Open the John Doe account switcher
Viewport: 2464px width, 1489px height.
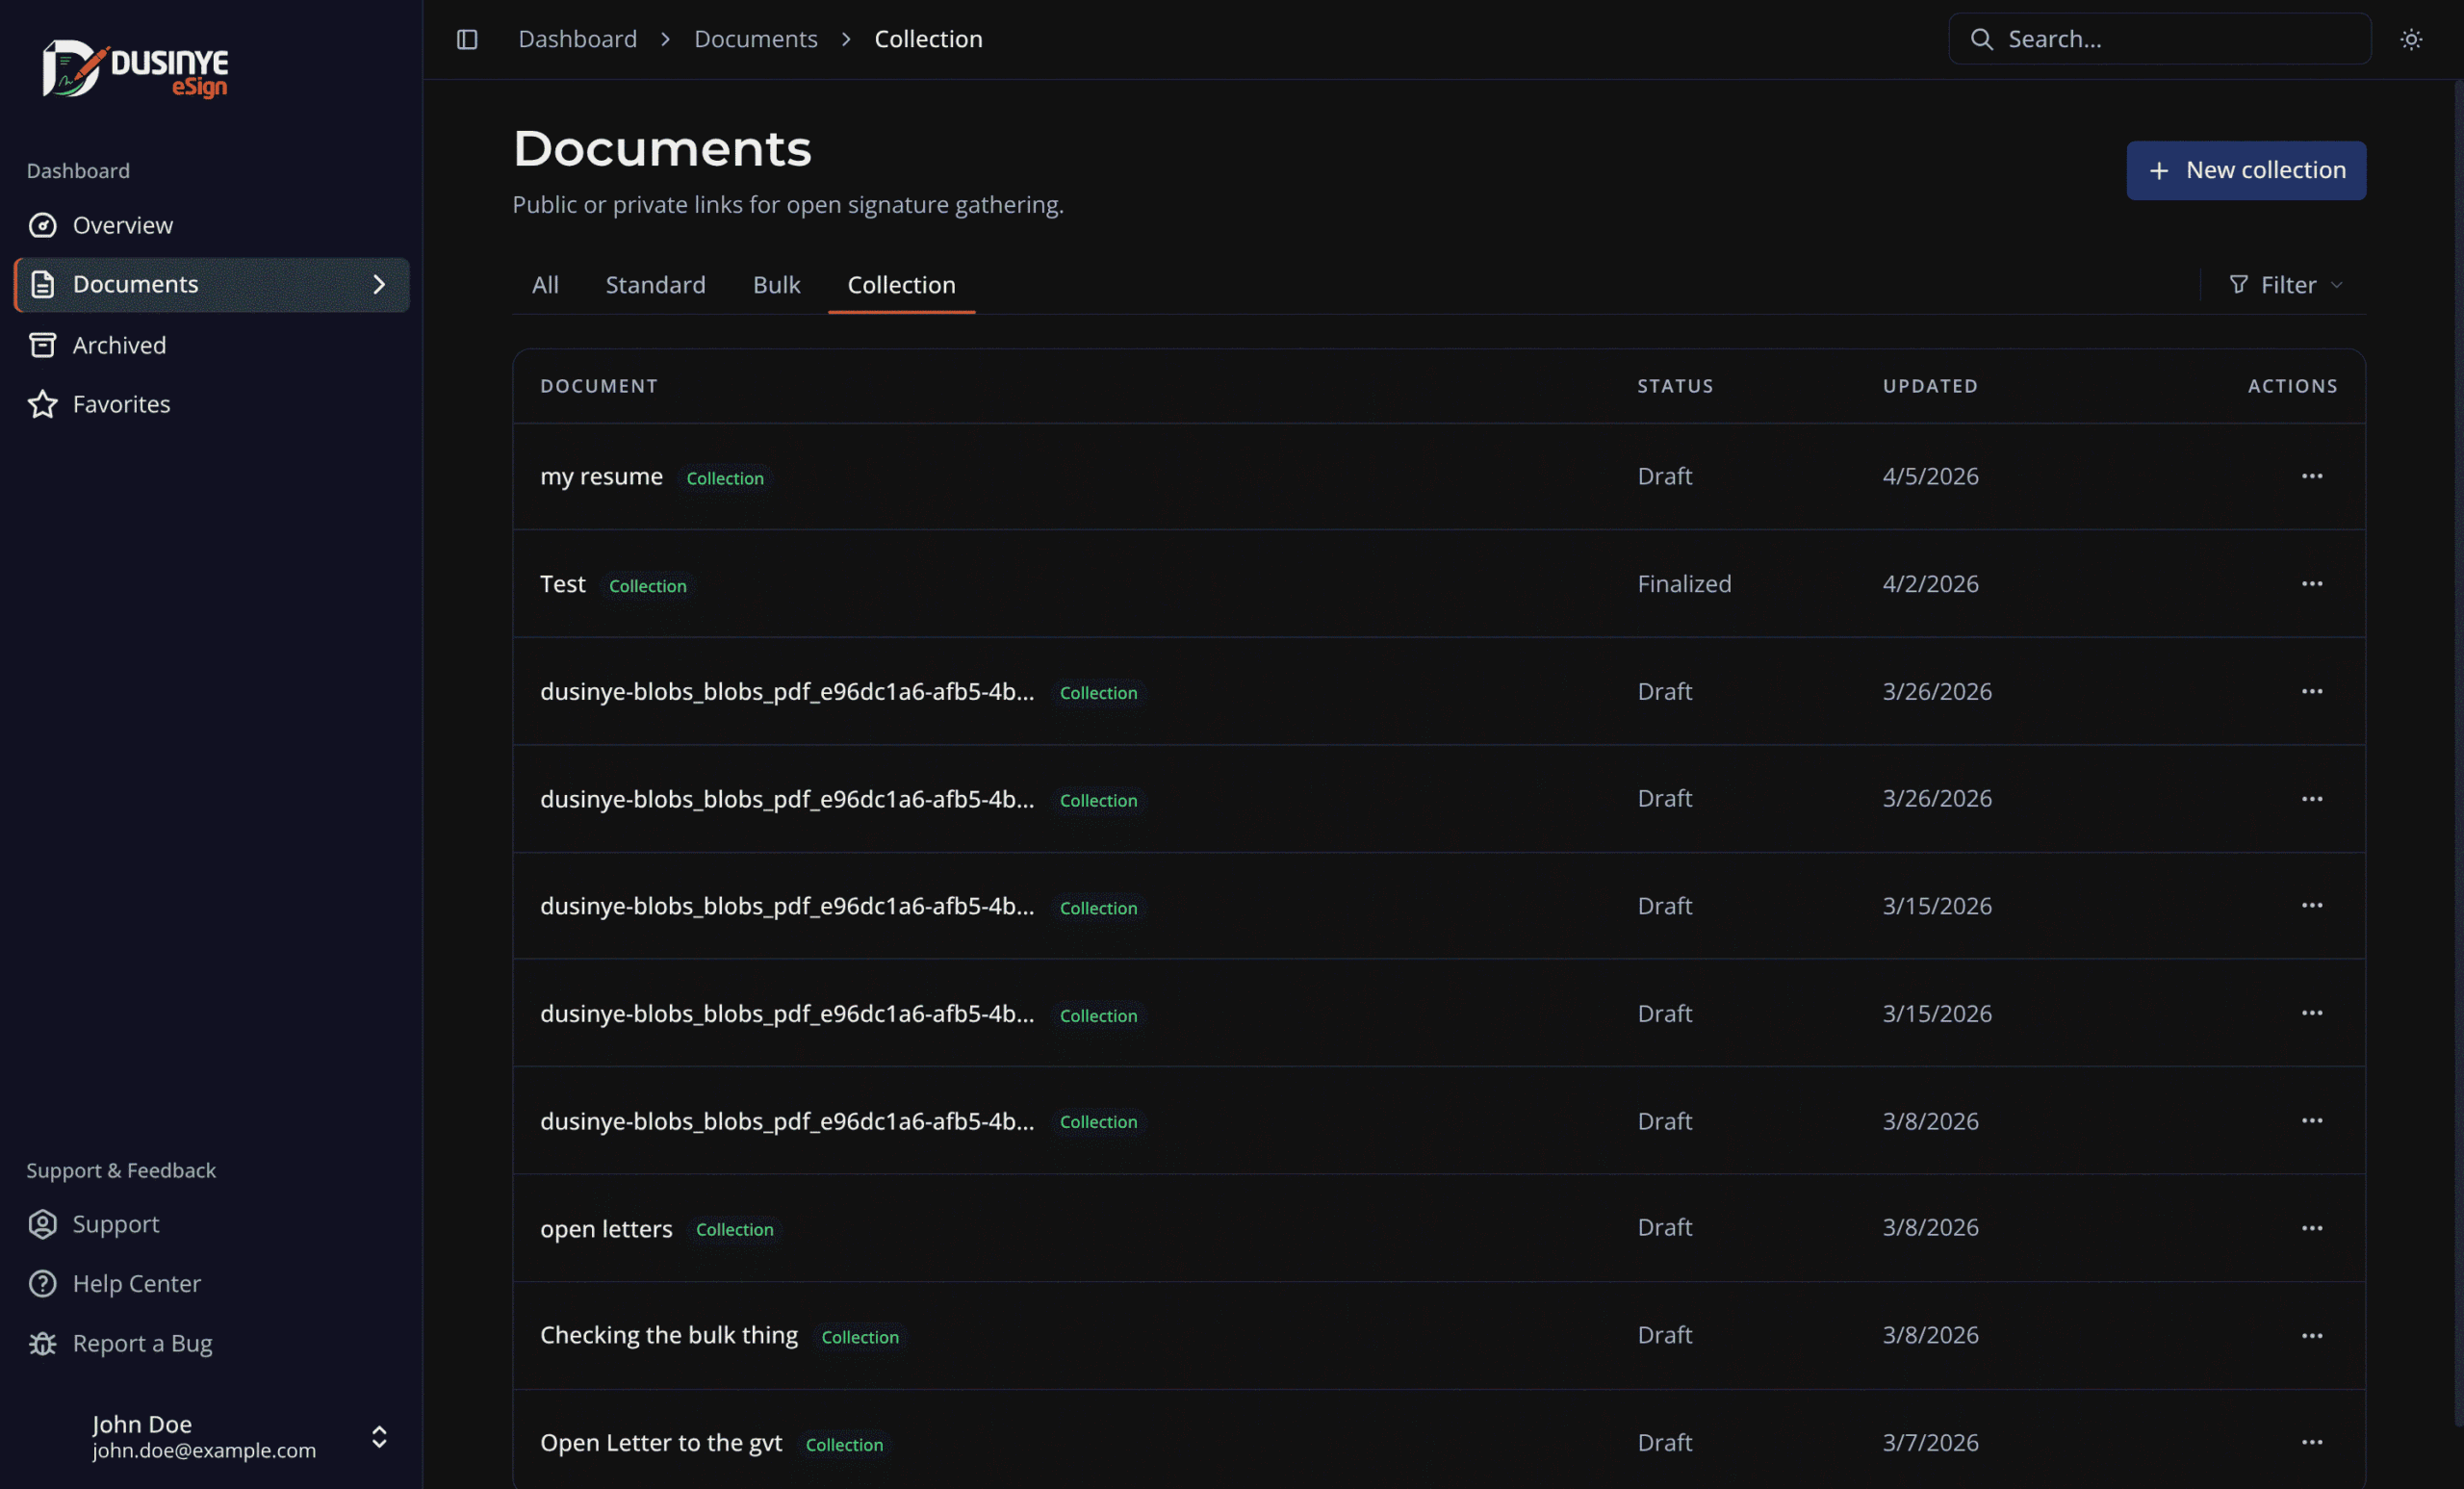point(211,1436)
